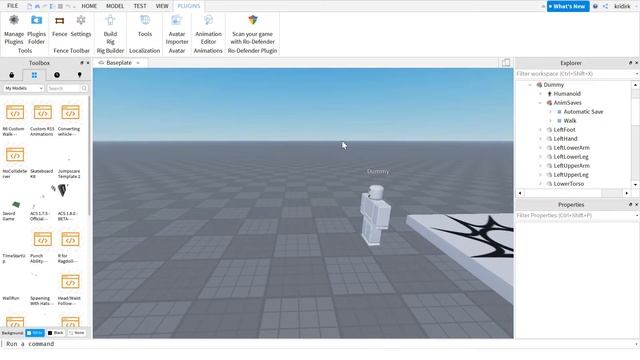Switch to the HOME ribbon tab
Viewport: 640px width, 360px height.
click(89, 6)
